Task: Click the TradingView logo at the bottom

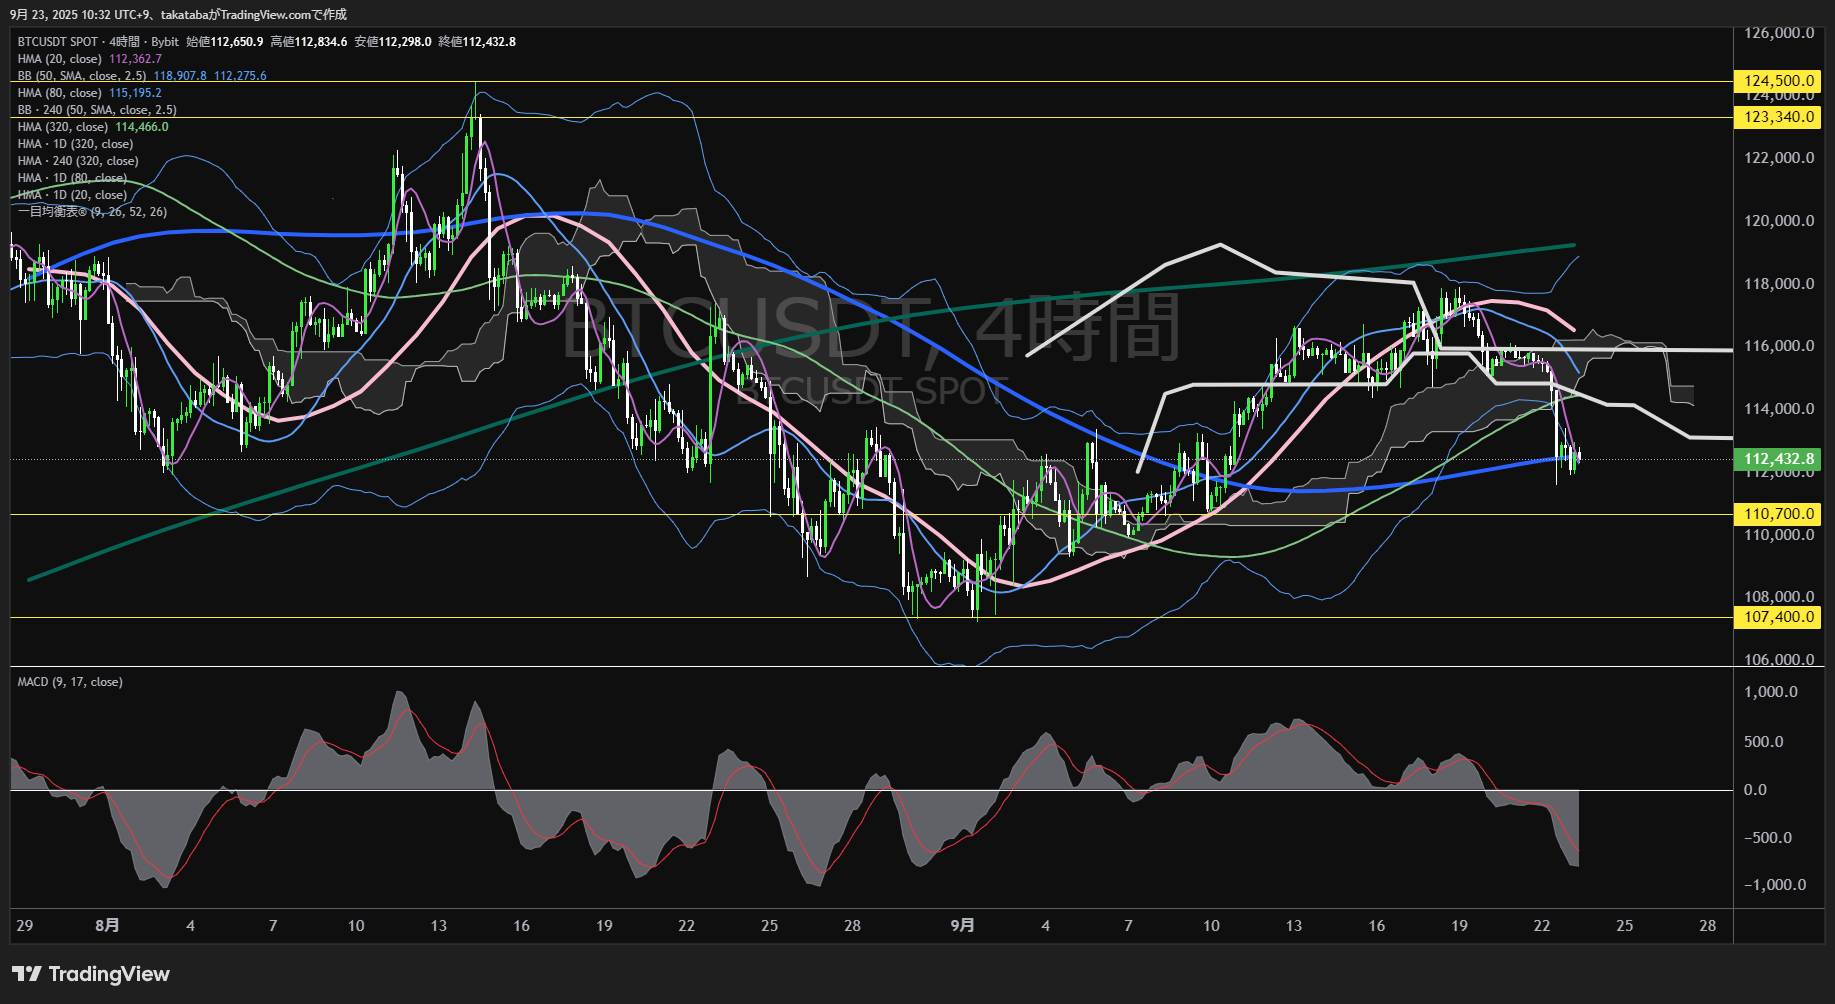Action: pos(91,974)
